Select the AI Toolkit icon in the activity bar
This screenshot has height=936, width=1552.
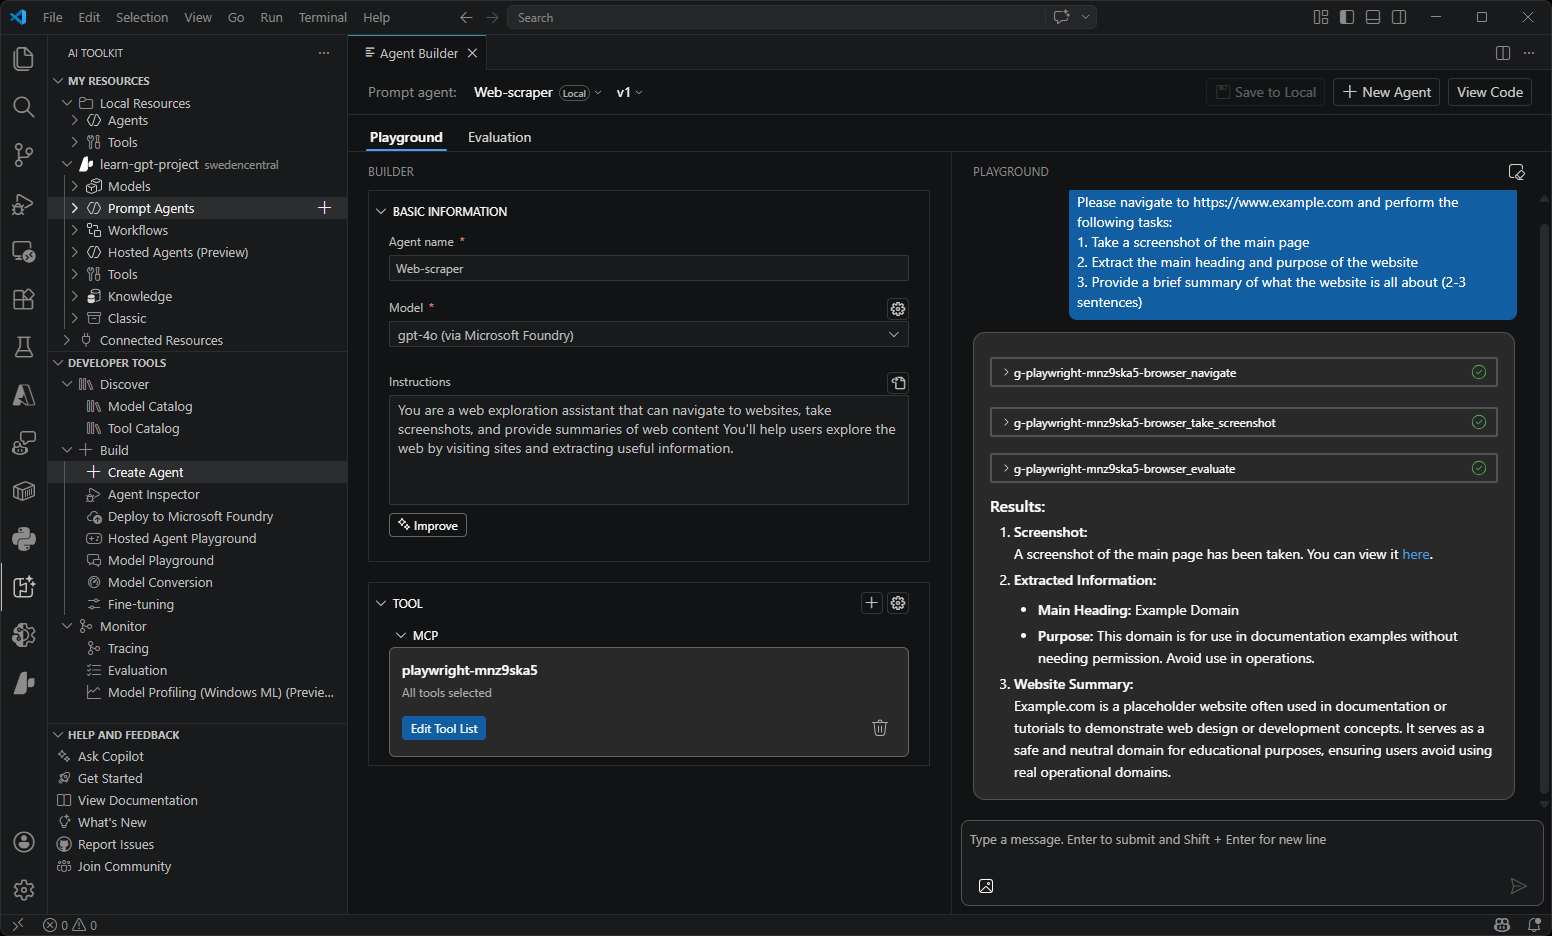(23, 587)
